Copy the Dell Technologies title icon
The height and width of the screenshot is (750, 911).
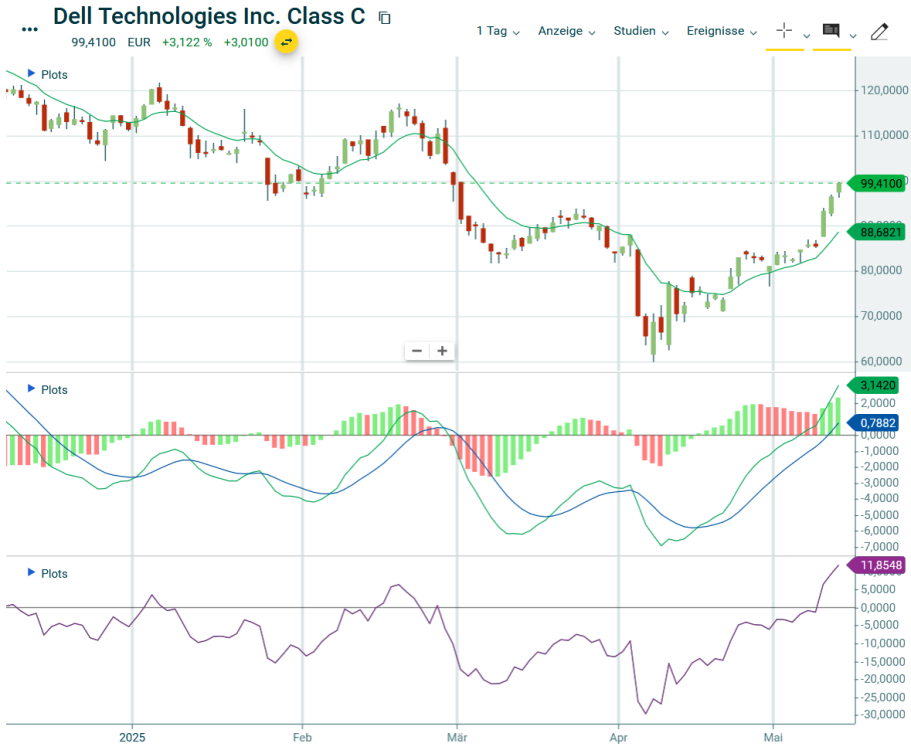(384, 18)
